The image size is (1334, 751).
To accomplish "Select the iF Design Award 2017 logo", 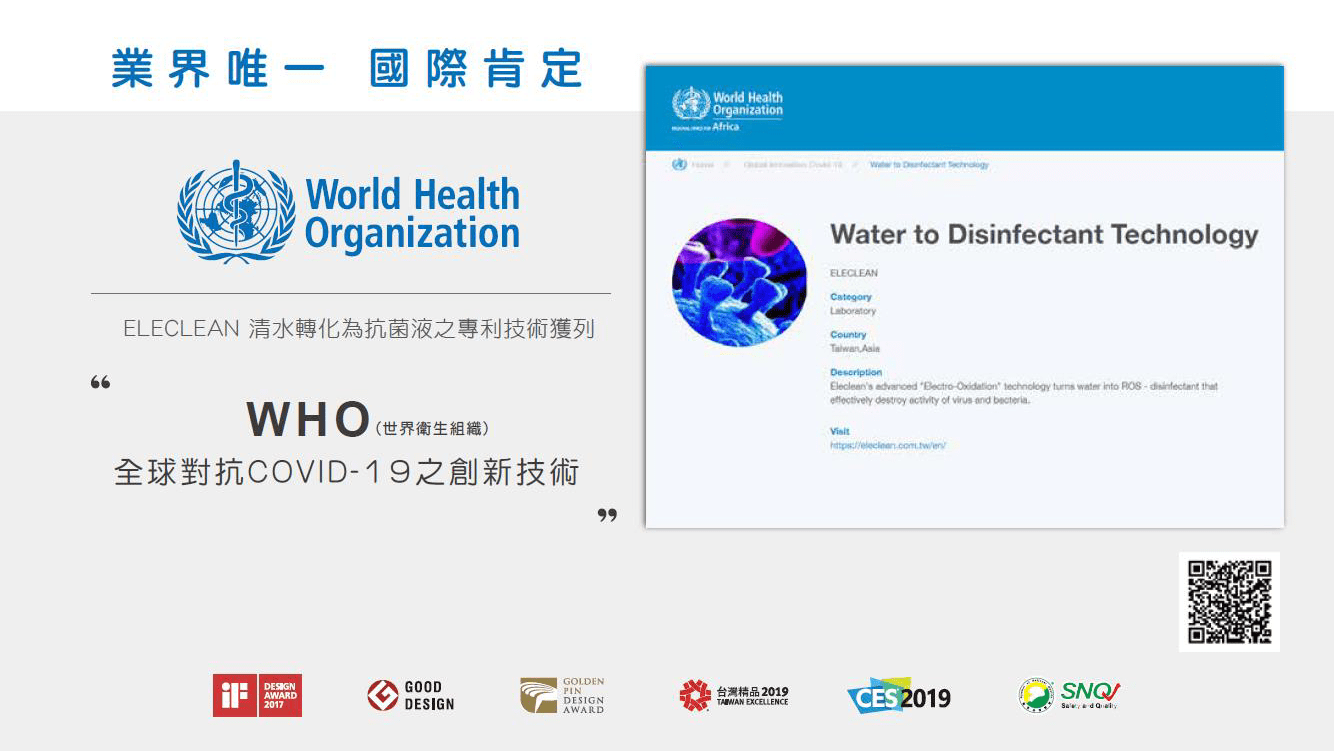I will pyautogui.click(x=257, y=695).
